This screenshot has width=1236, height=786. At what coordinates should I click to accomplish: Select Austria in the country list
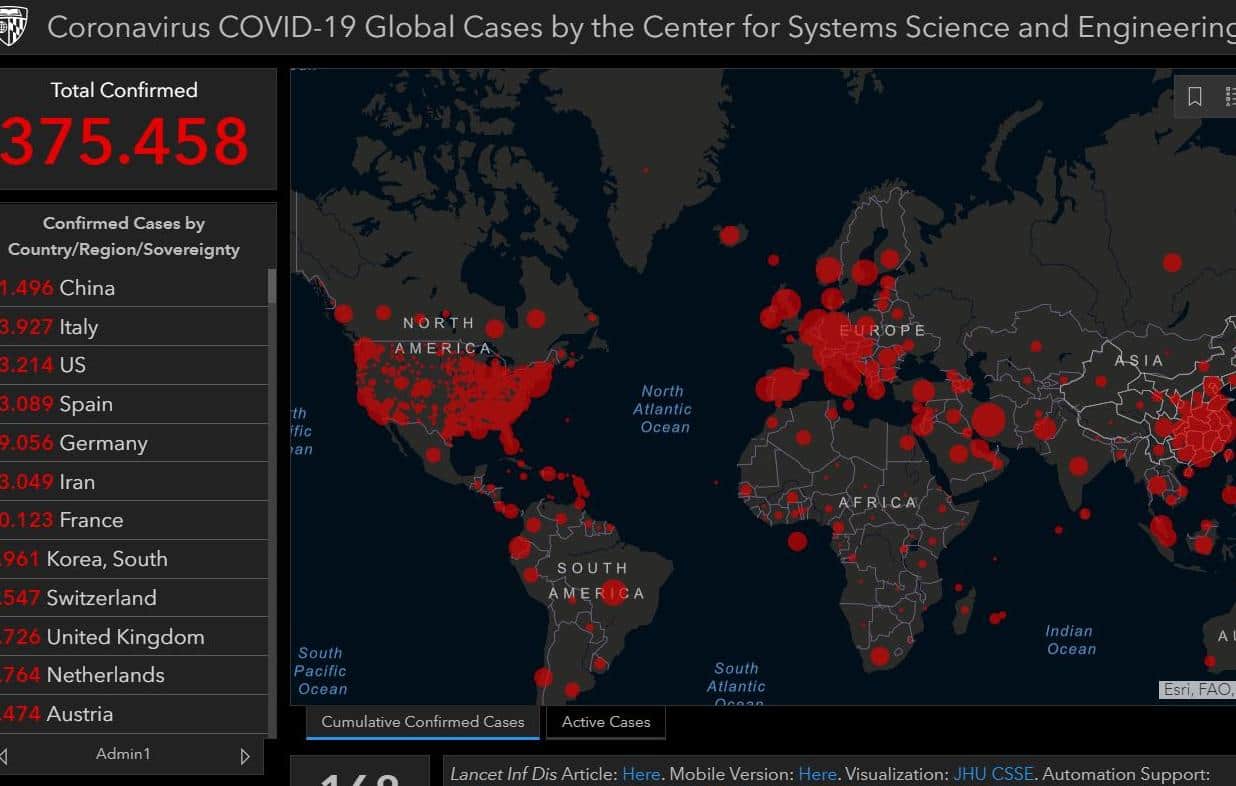[134, 714]
